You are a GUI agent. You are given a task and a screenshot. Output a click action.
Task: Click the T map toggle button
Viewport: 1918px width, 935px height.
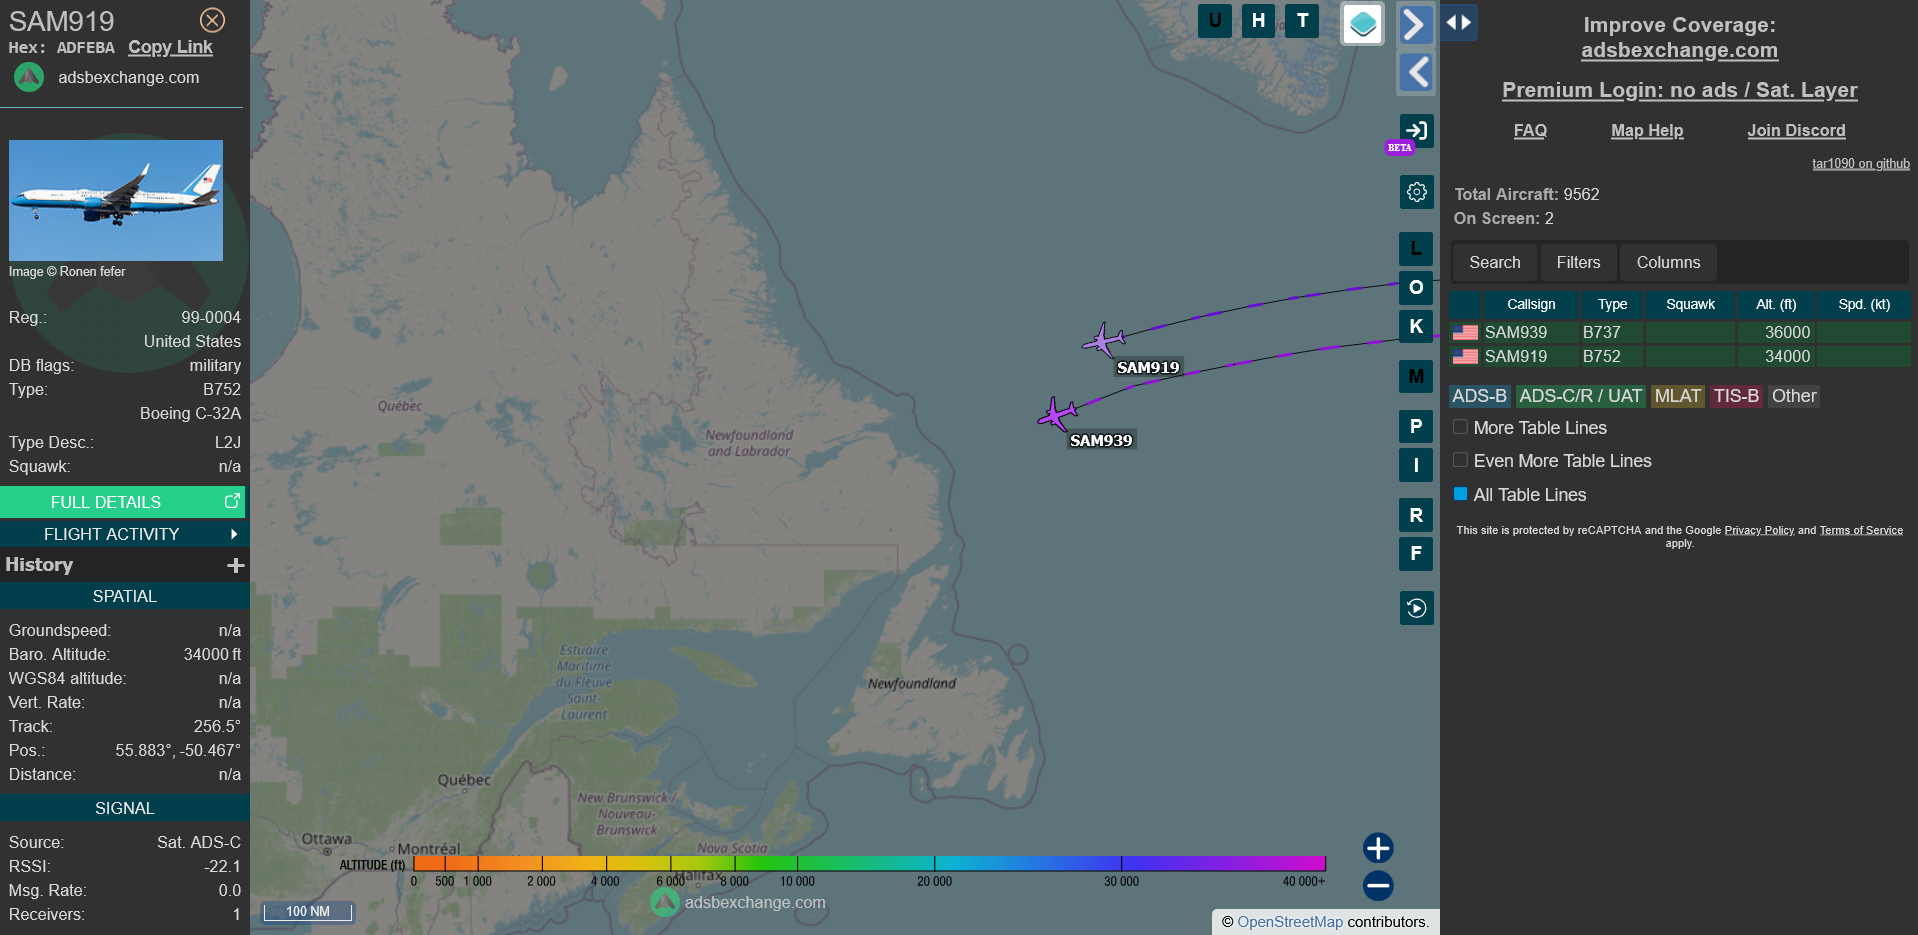coord(1302,20)
